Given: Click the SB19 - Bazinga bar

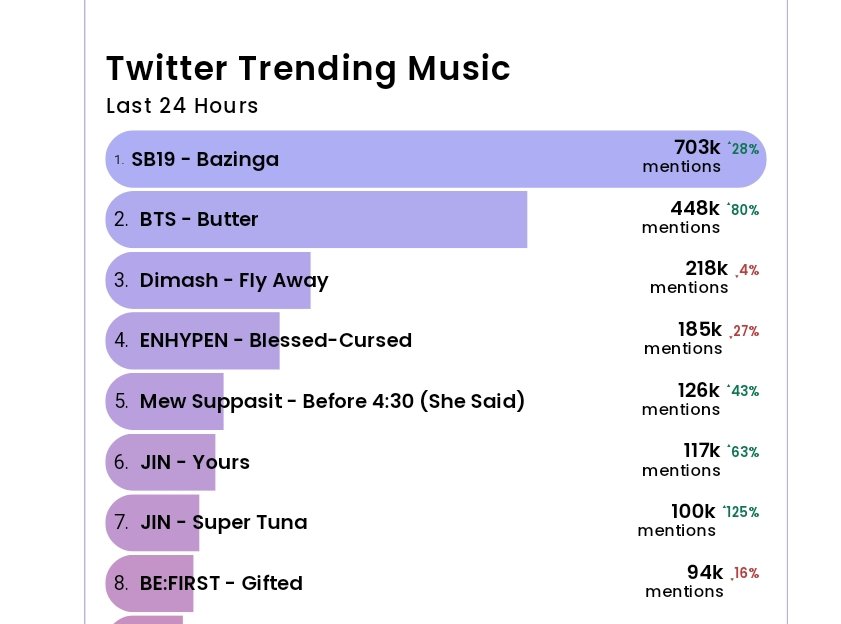Looking at the screenshot, I should click(x=436, y=159).
